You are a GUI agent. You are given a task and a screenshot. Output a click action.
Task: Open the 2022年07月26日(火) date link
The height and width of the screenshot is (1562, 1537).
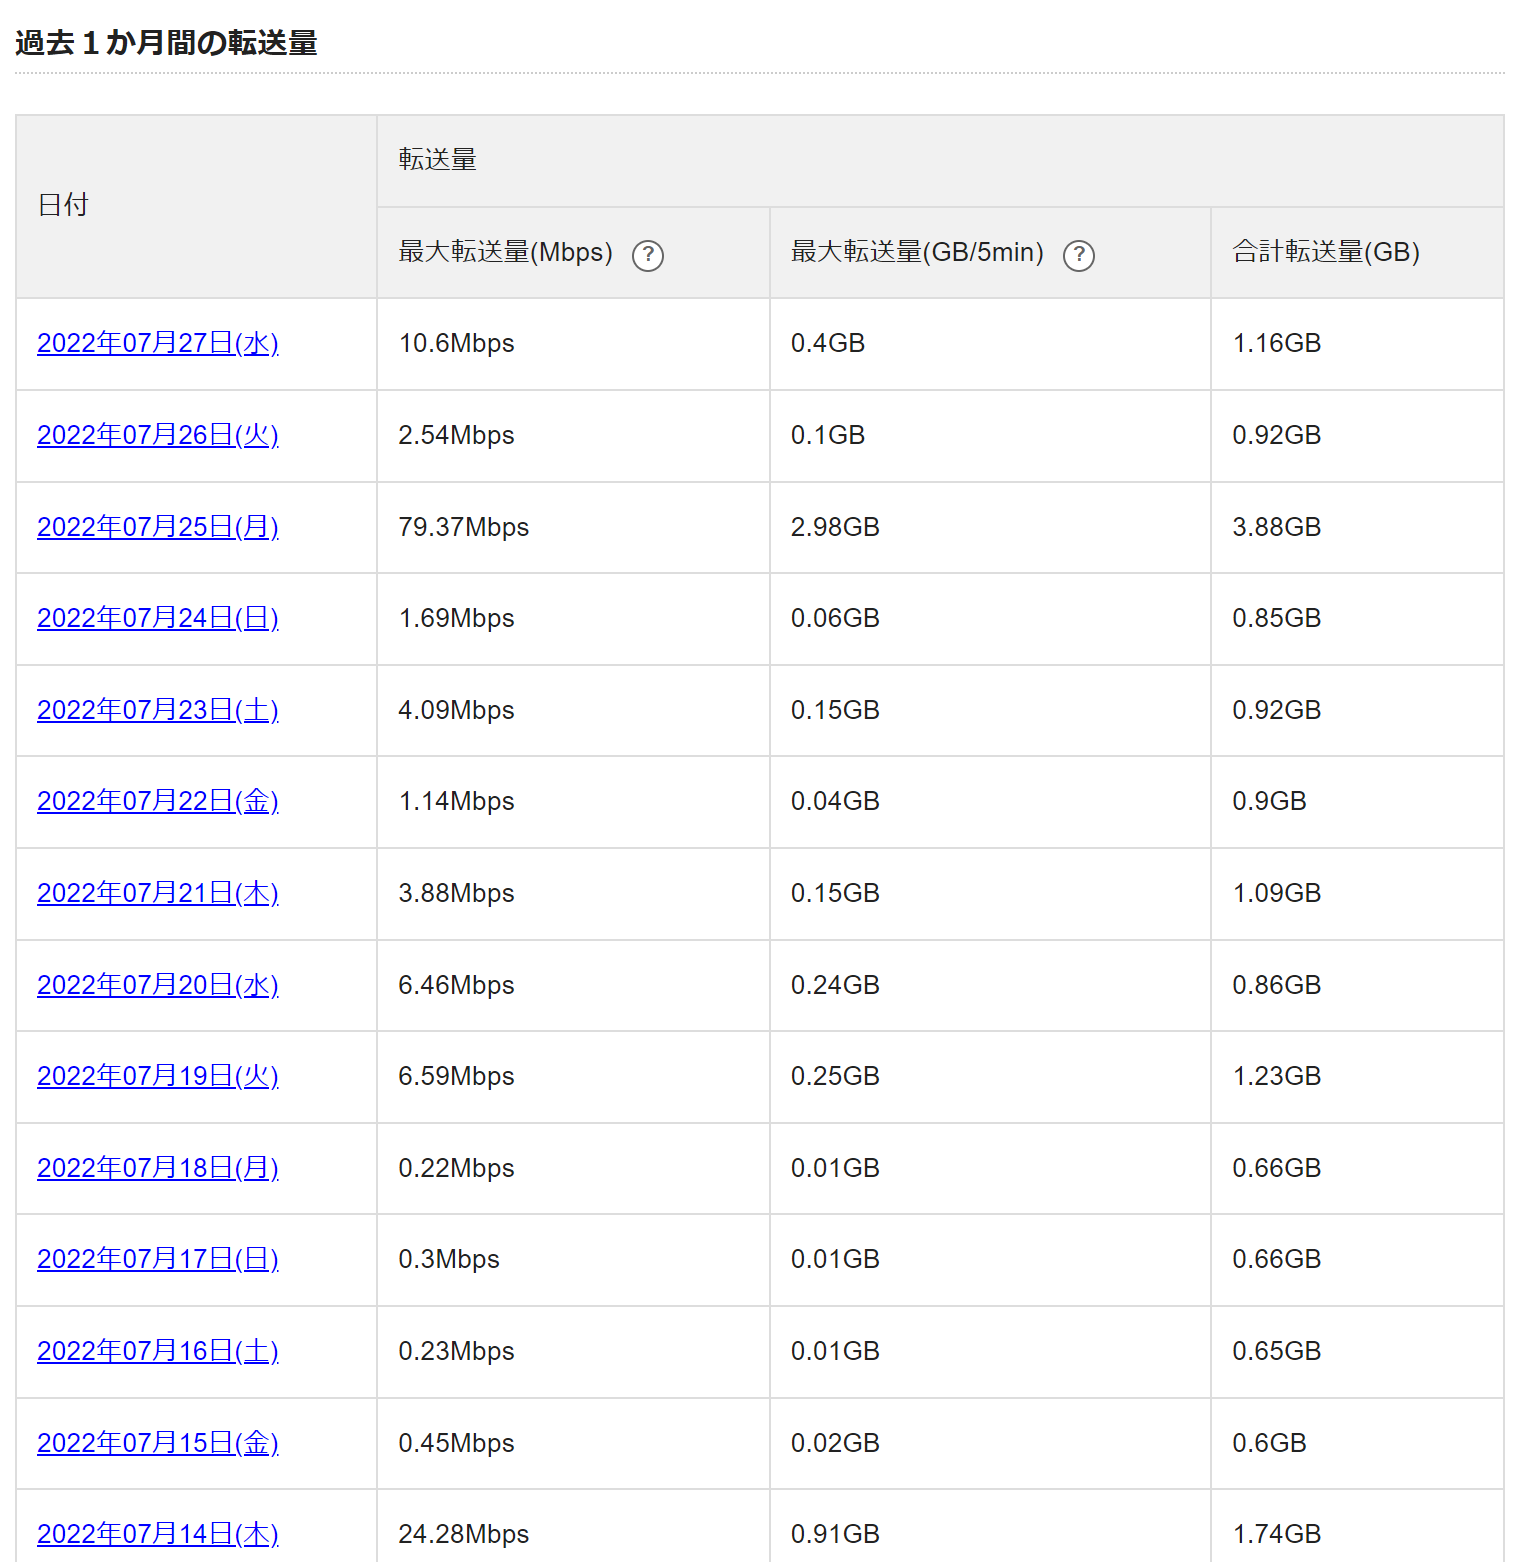158,435
